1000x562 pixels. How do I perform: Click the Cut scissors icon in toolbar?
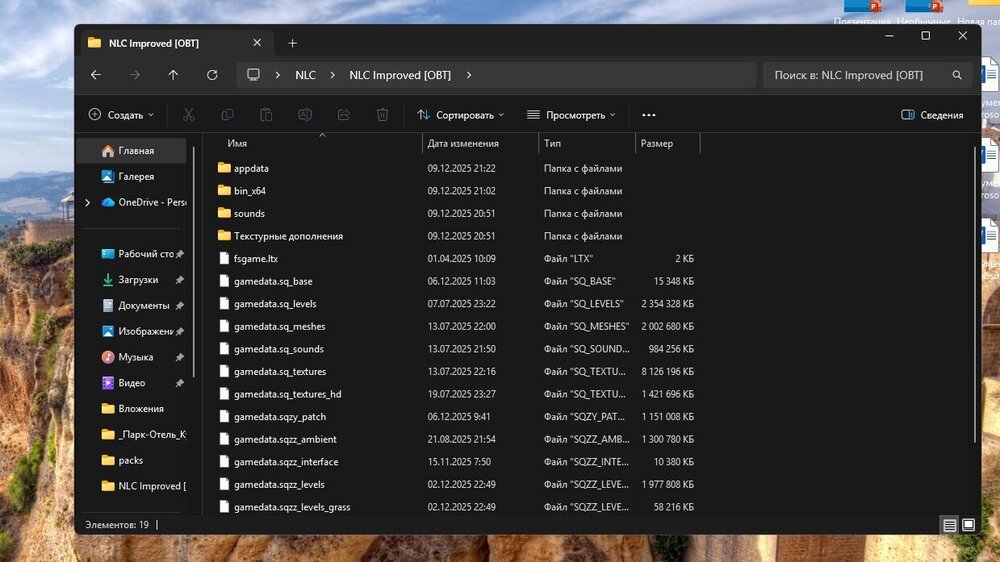click(x=188, y=115)
